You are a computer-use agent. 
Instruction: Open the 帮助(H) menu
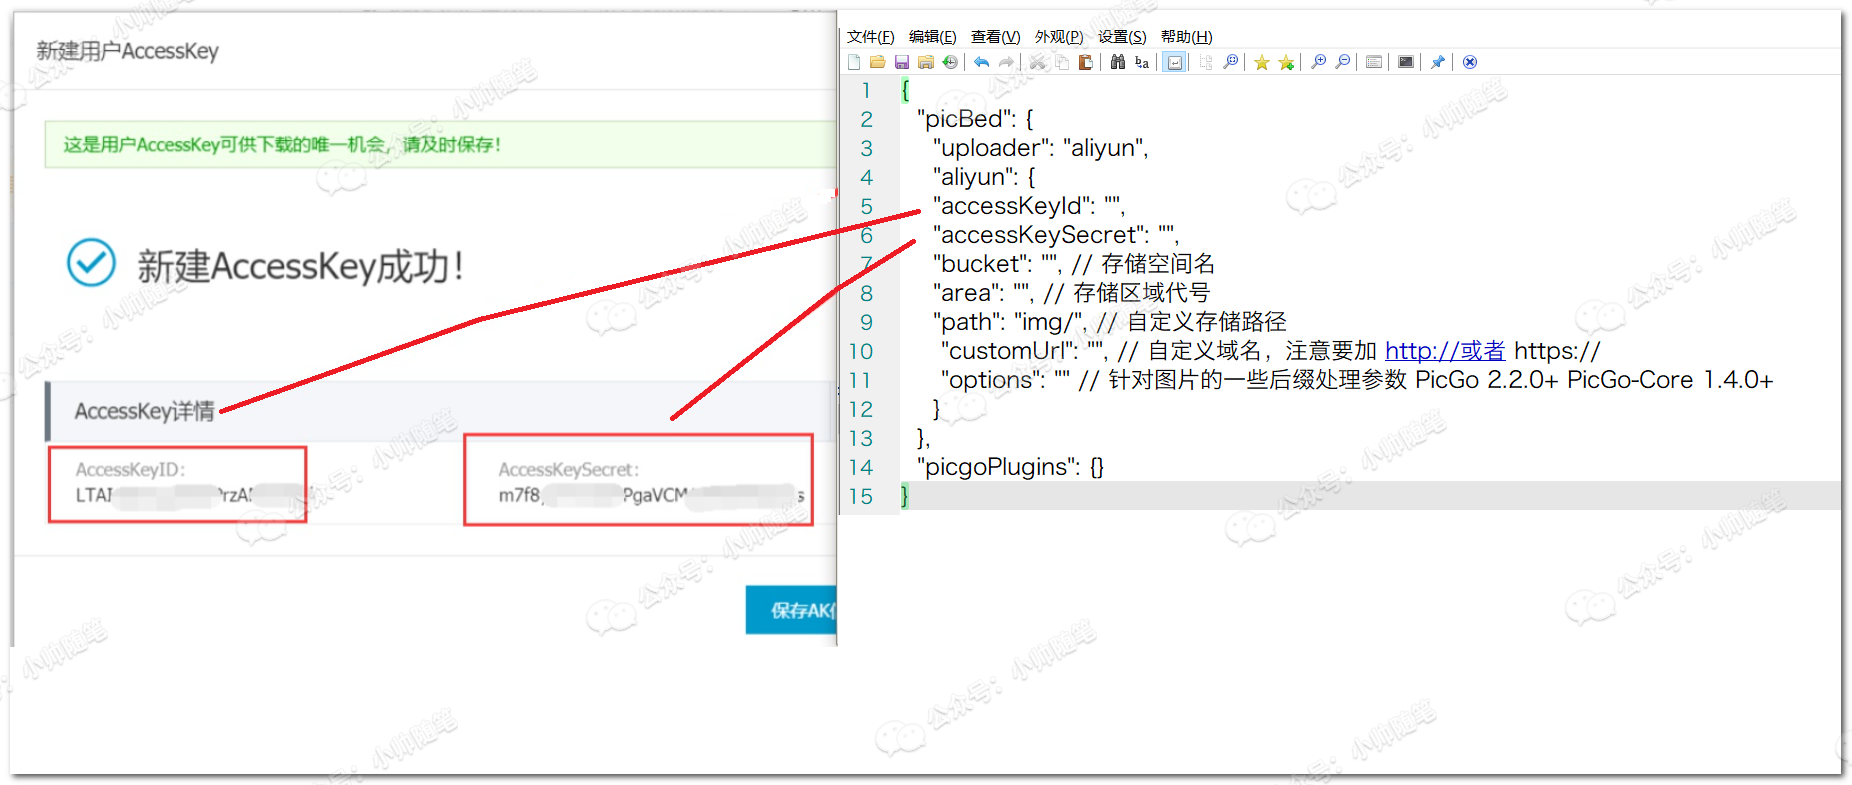pos(1186,37)
